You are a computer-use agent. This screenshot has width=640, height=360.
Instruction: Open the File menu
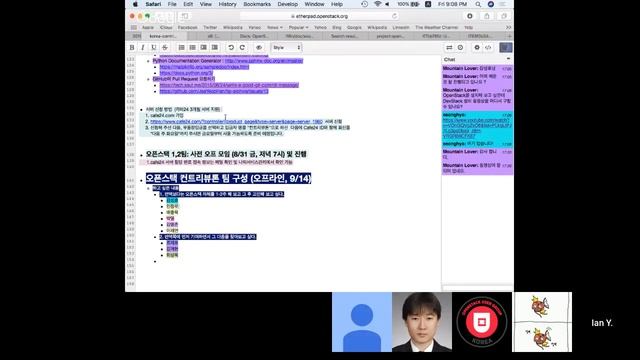pyautogui.click(x=172, y=4)
